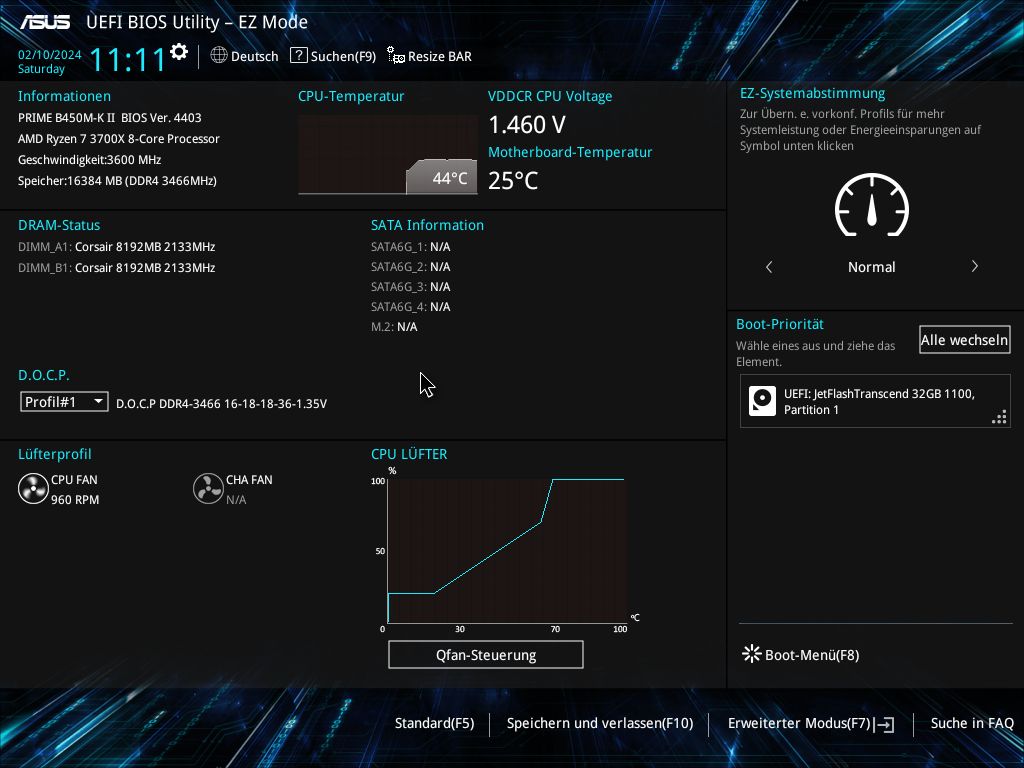
Task: Click the DRAM-Status heading
Action: pyautogui.click(x=59, y=225)
